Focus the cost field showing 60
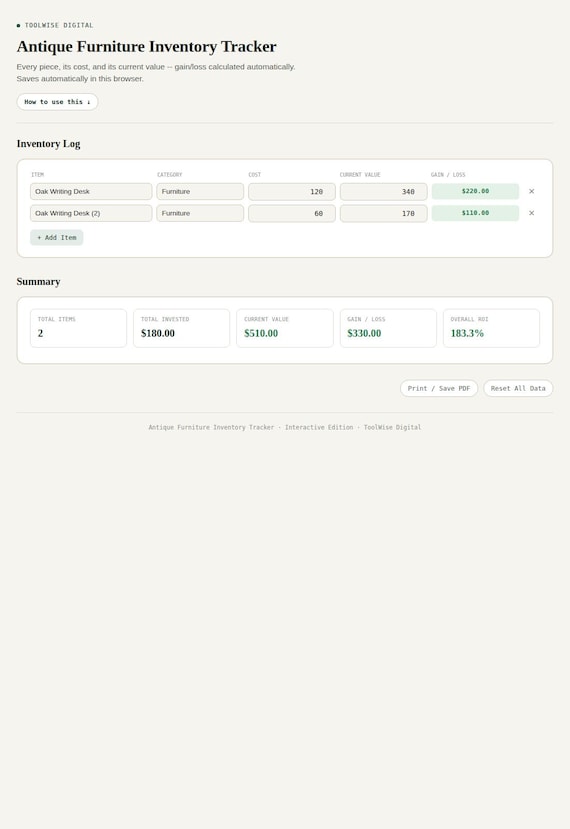Screen dimensions: 570x829 (x=292, y=213)
